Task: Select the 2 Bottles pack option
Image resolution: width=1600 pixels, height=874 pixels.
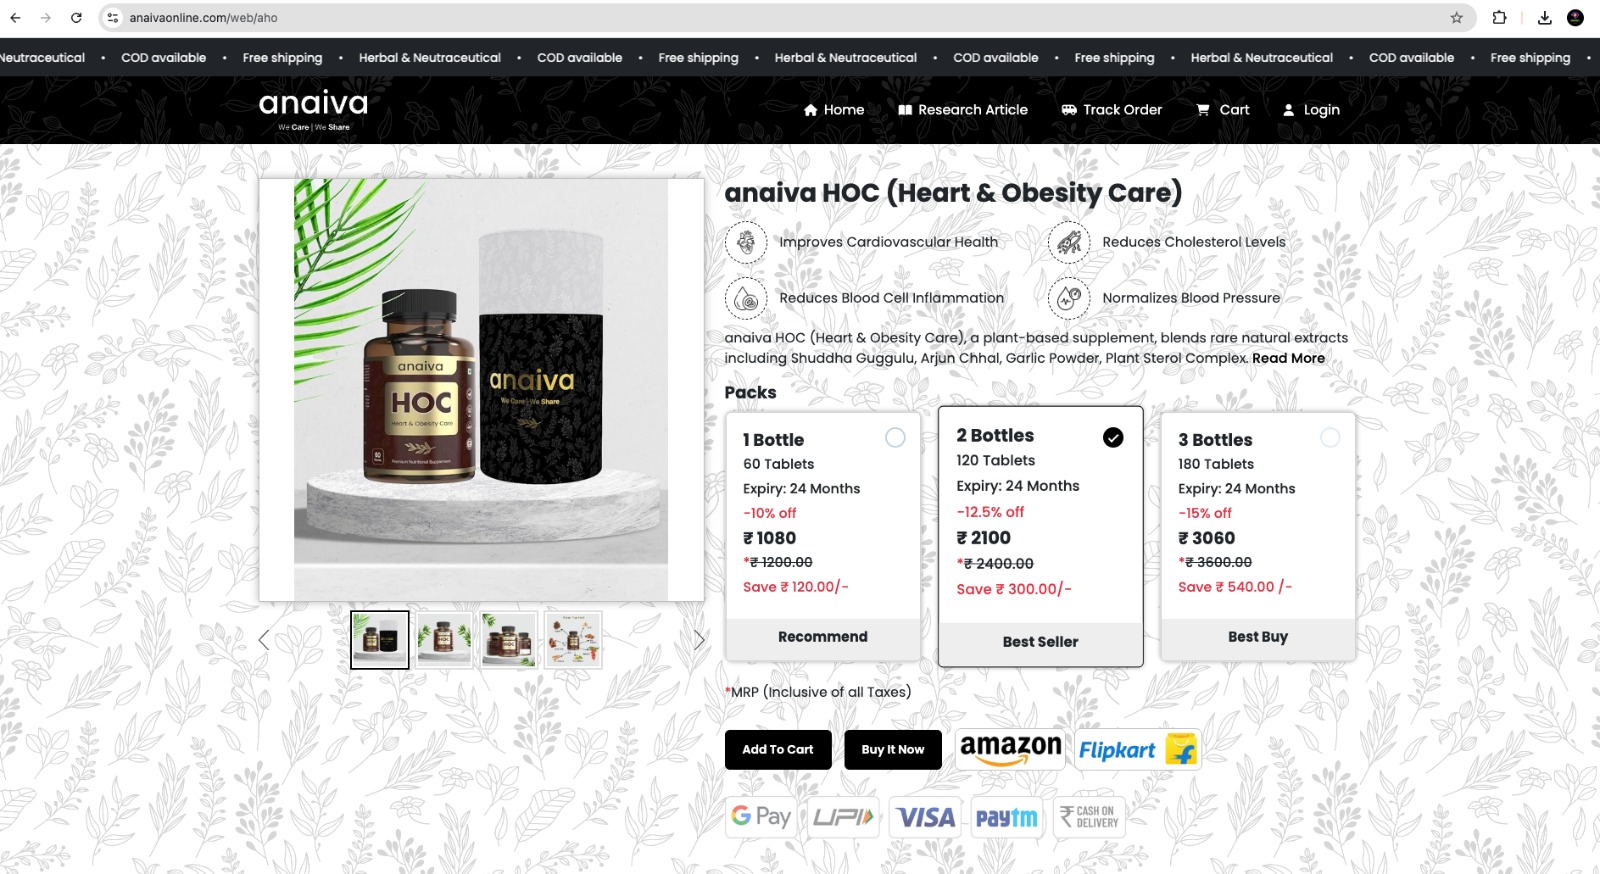Action: point(1040,536)
